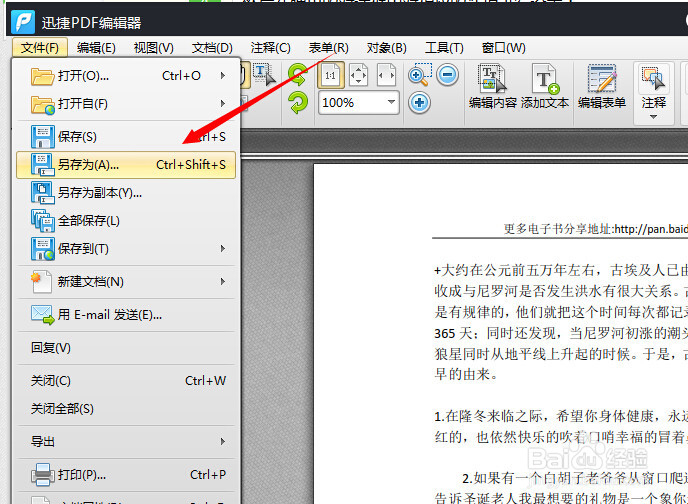Image resolution: width=688 pixels, height=504 pixels.
Task: Choose 打开(O)... from the file menu
Action: click(x=126, y=76)
